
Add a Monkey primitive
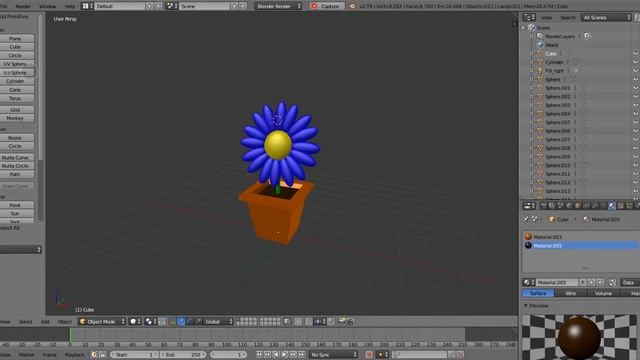coord(16,118)
